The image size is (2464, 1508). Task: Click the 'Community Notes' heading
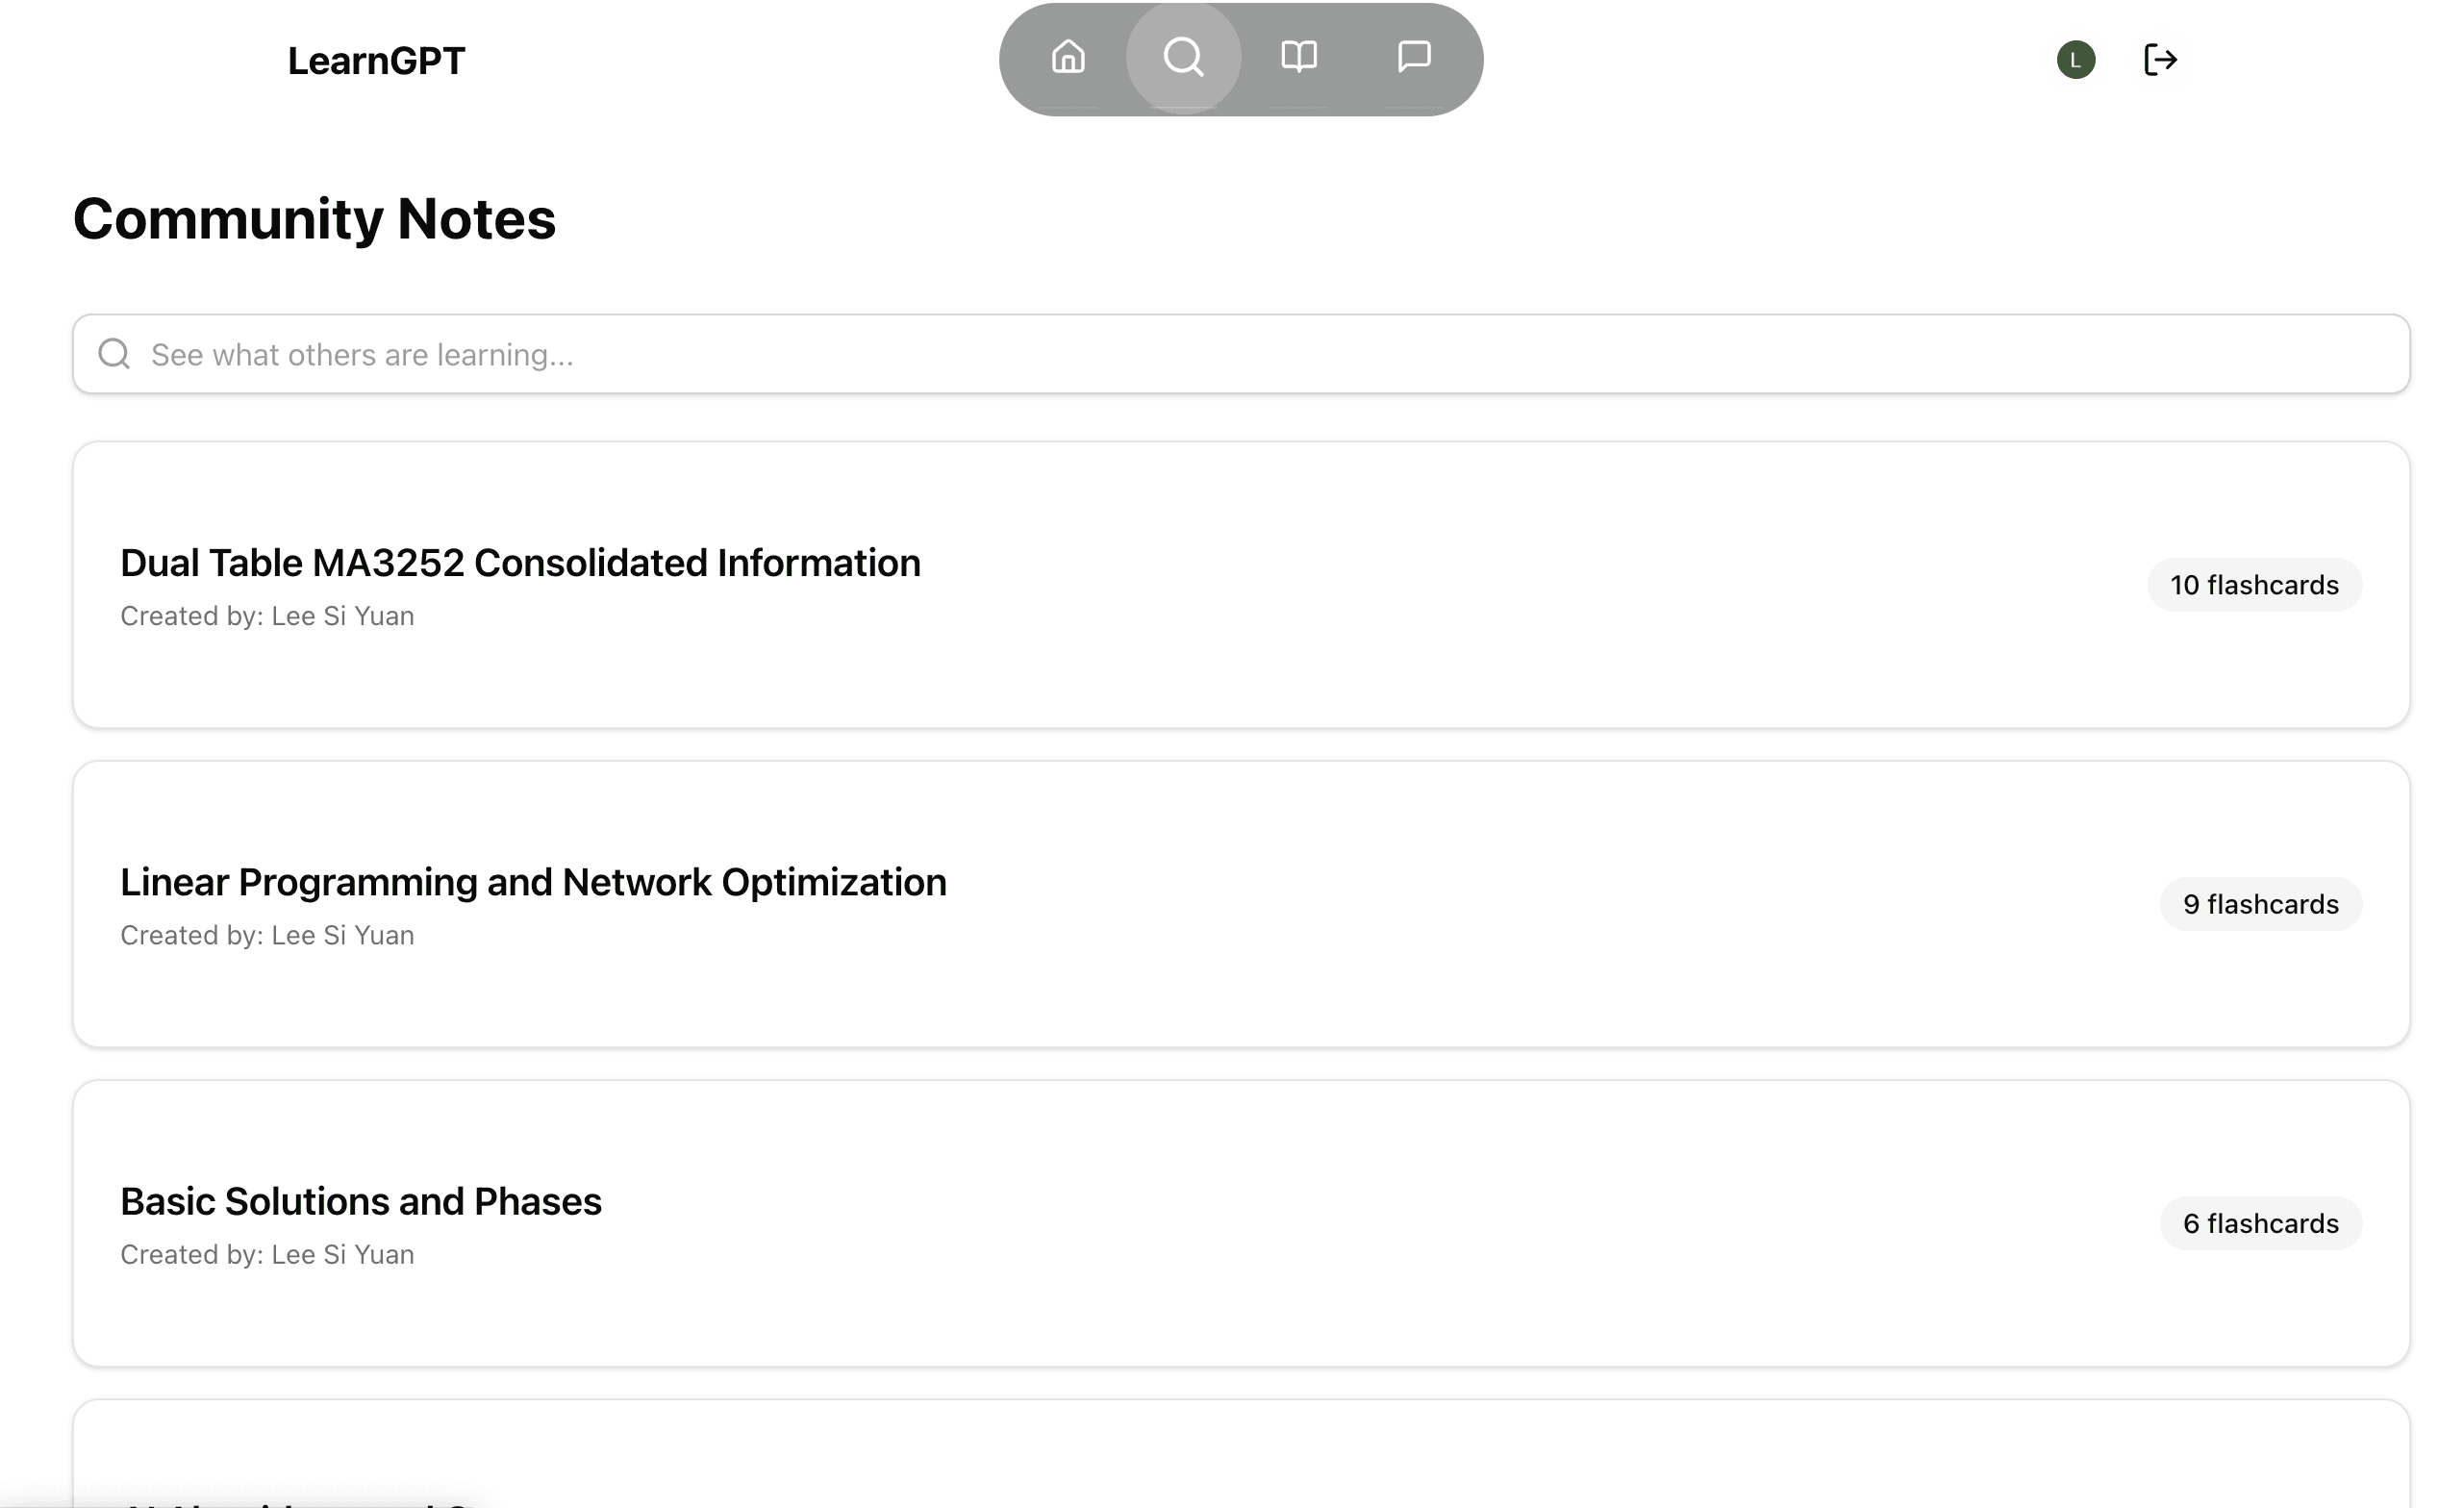314,219
